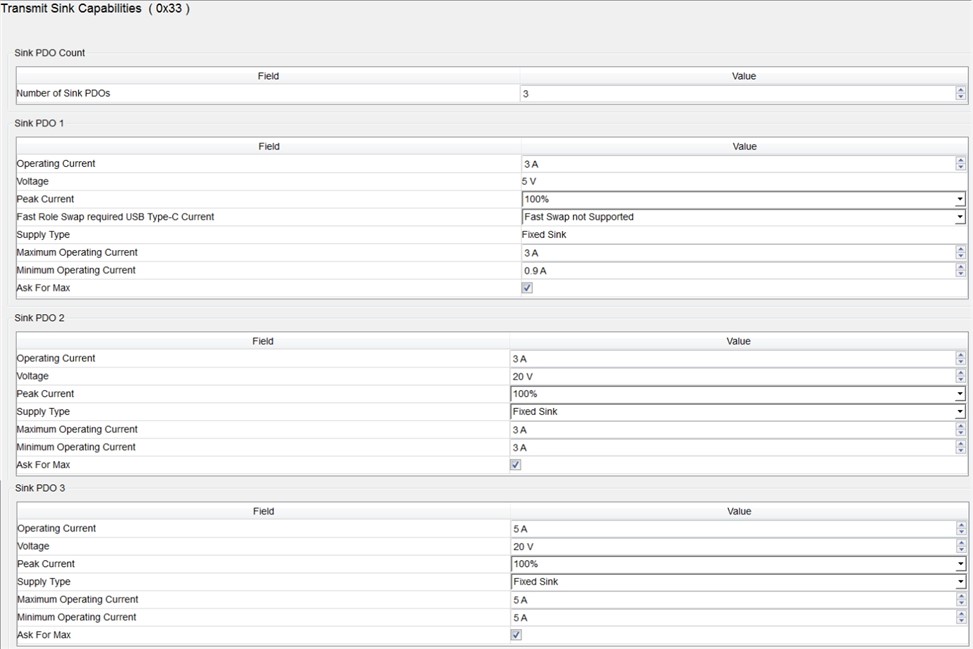
Task: Toggle Ask For Max in Sink PDO 1
Action: 527,288
